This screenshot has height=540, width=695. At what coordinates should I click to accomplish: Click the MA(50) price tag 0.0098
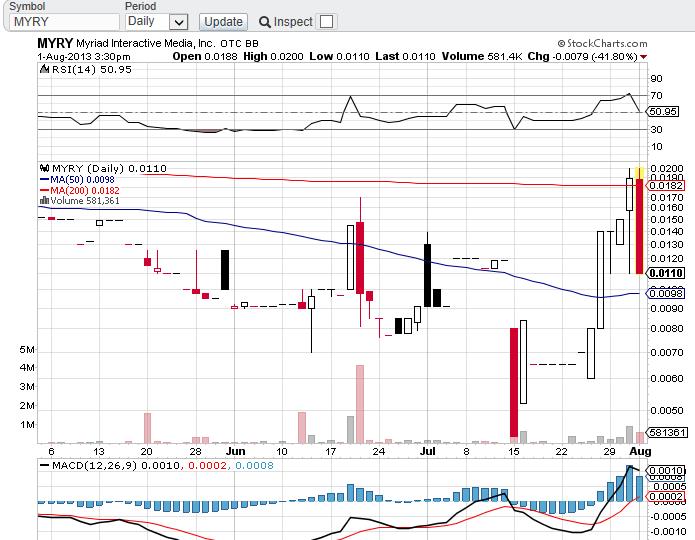666,293
